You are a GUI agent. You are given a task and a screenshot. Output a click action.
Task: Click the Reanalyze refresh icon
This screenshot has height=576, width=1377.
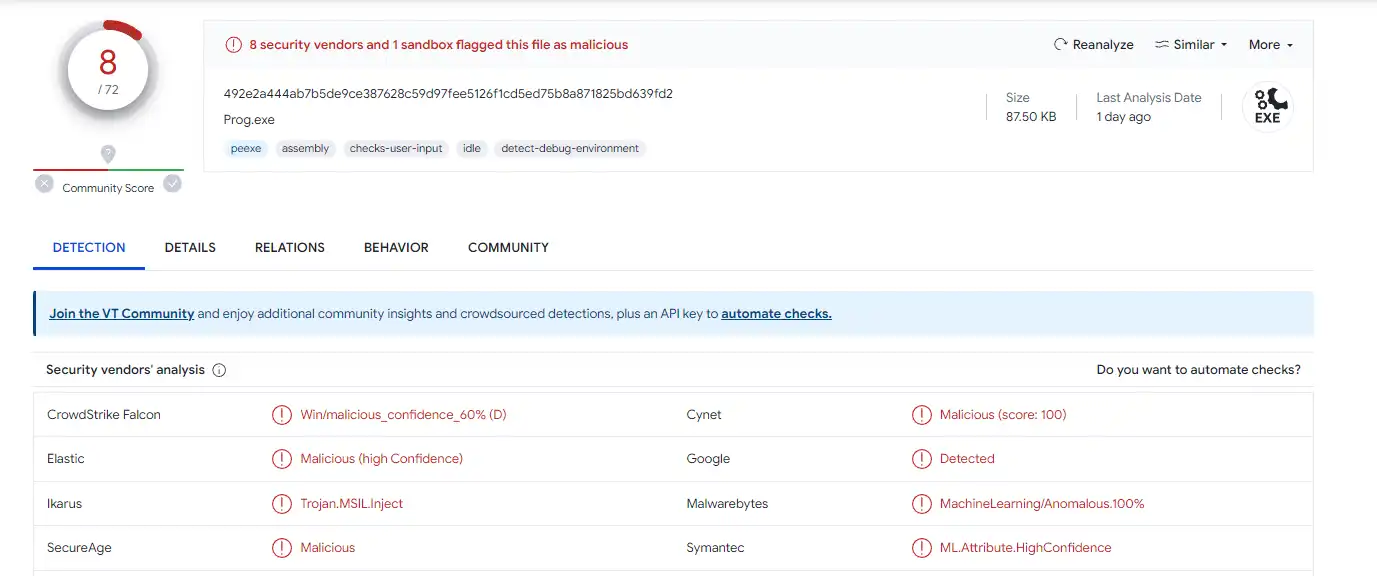[x=1061, y=45]
